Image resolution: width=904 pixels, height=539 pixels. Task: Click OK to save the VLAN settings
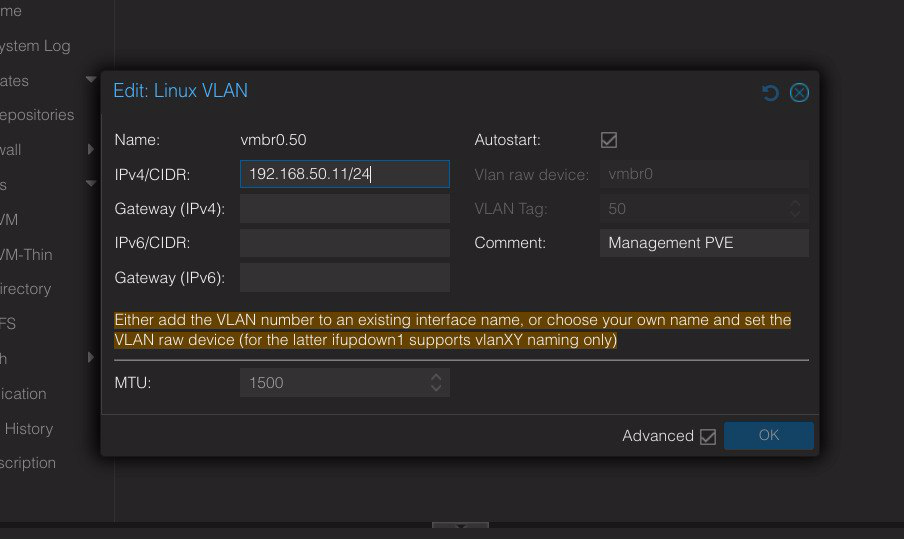coord(769,435)
